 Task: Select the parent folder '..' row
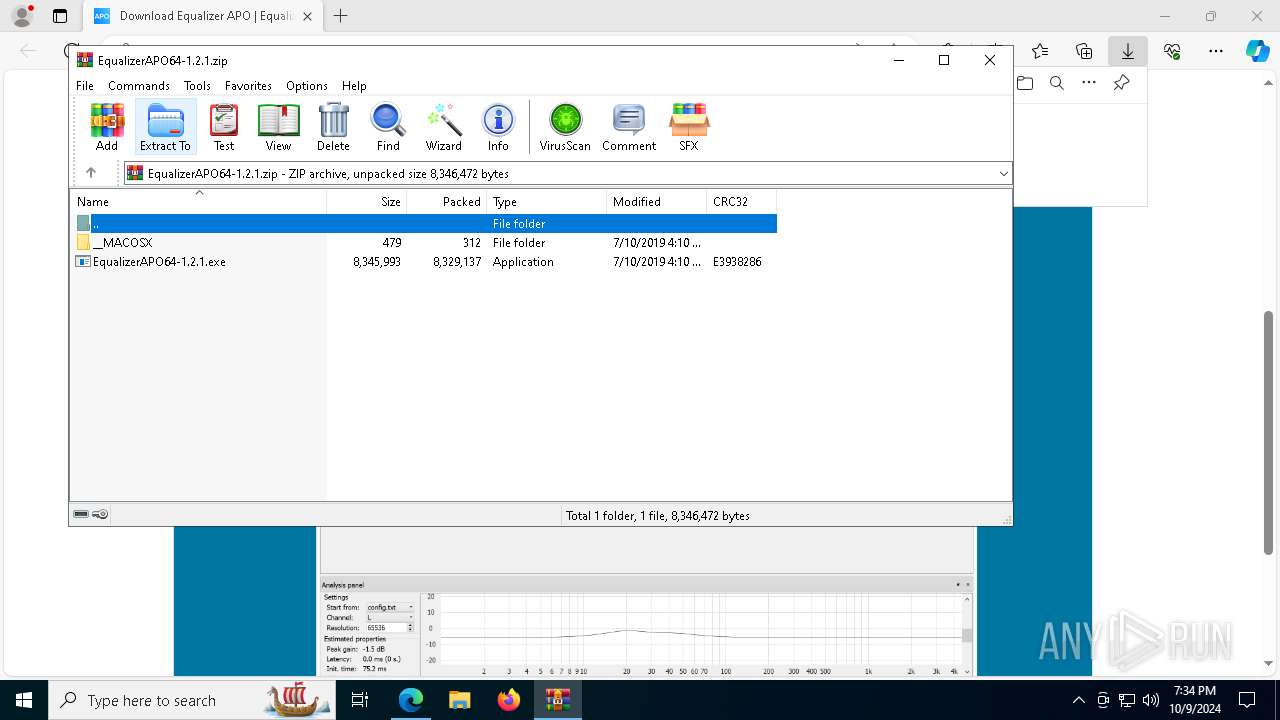click(424, 223)
